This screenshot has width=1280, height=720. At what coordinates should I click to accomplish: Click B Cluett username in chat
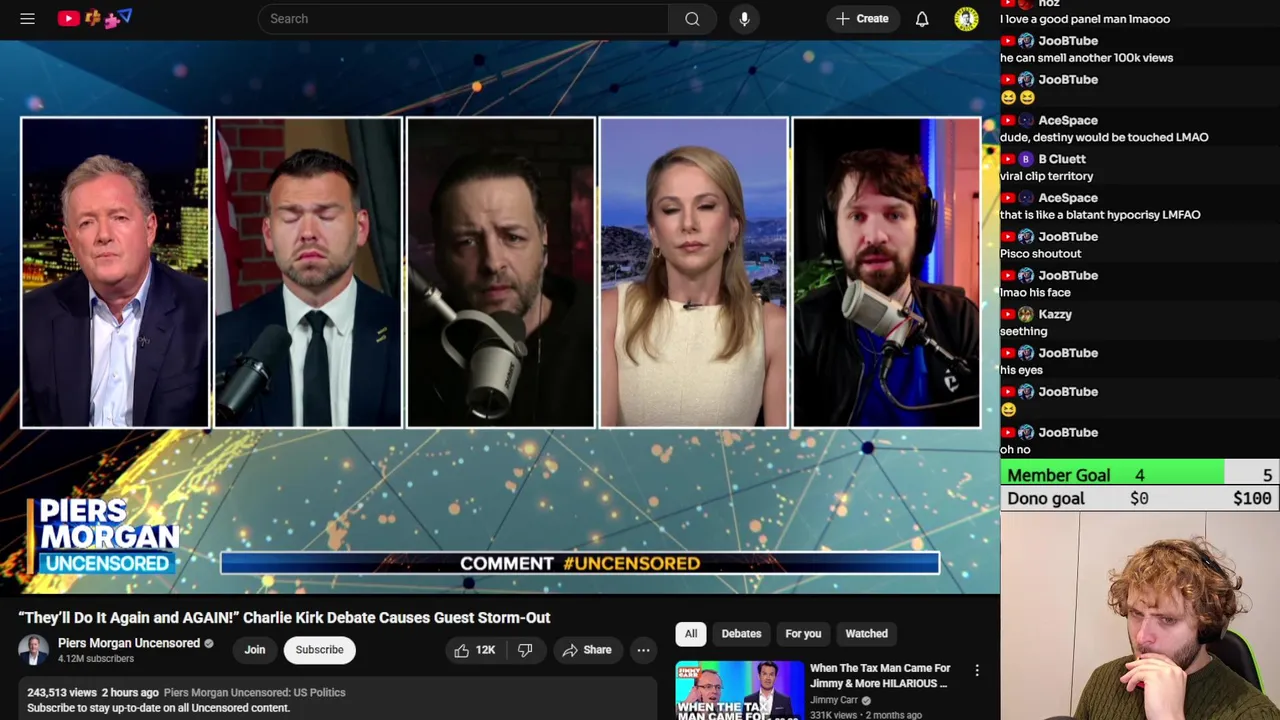tap(1062, 159)
